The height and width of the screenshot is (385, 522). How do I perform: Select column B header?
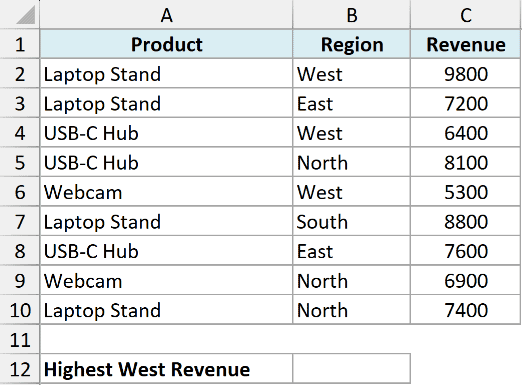351,15
